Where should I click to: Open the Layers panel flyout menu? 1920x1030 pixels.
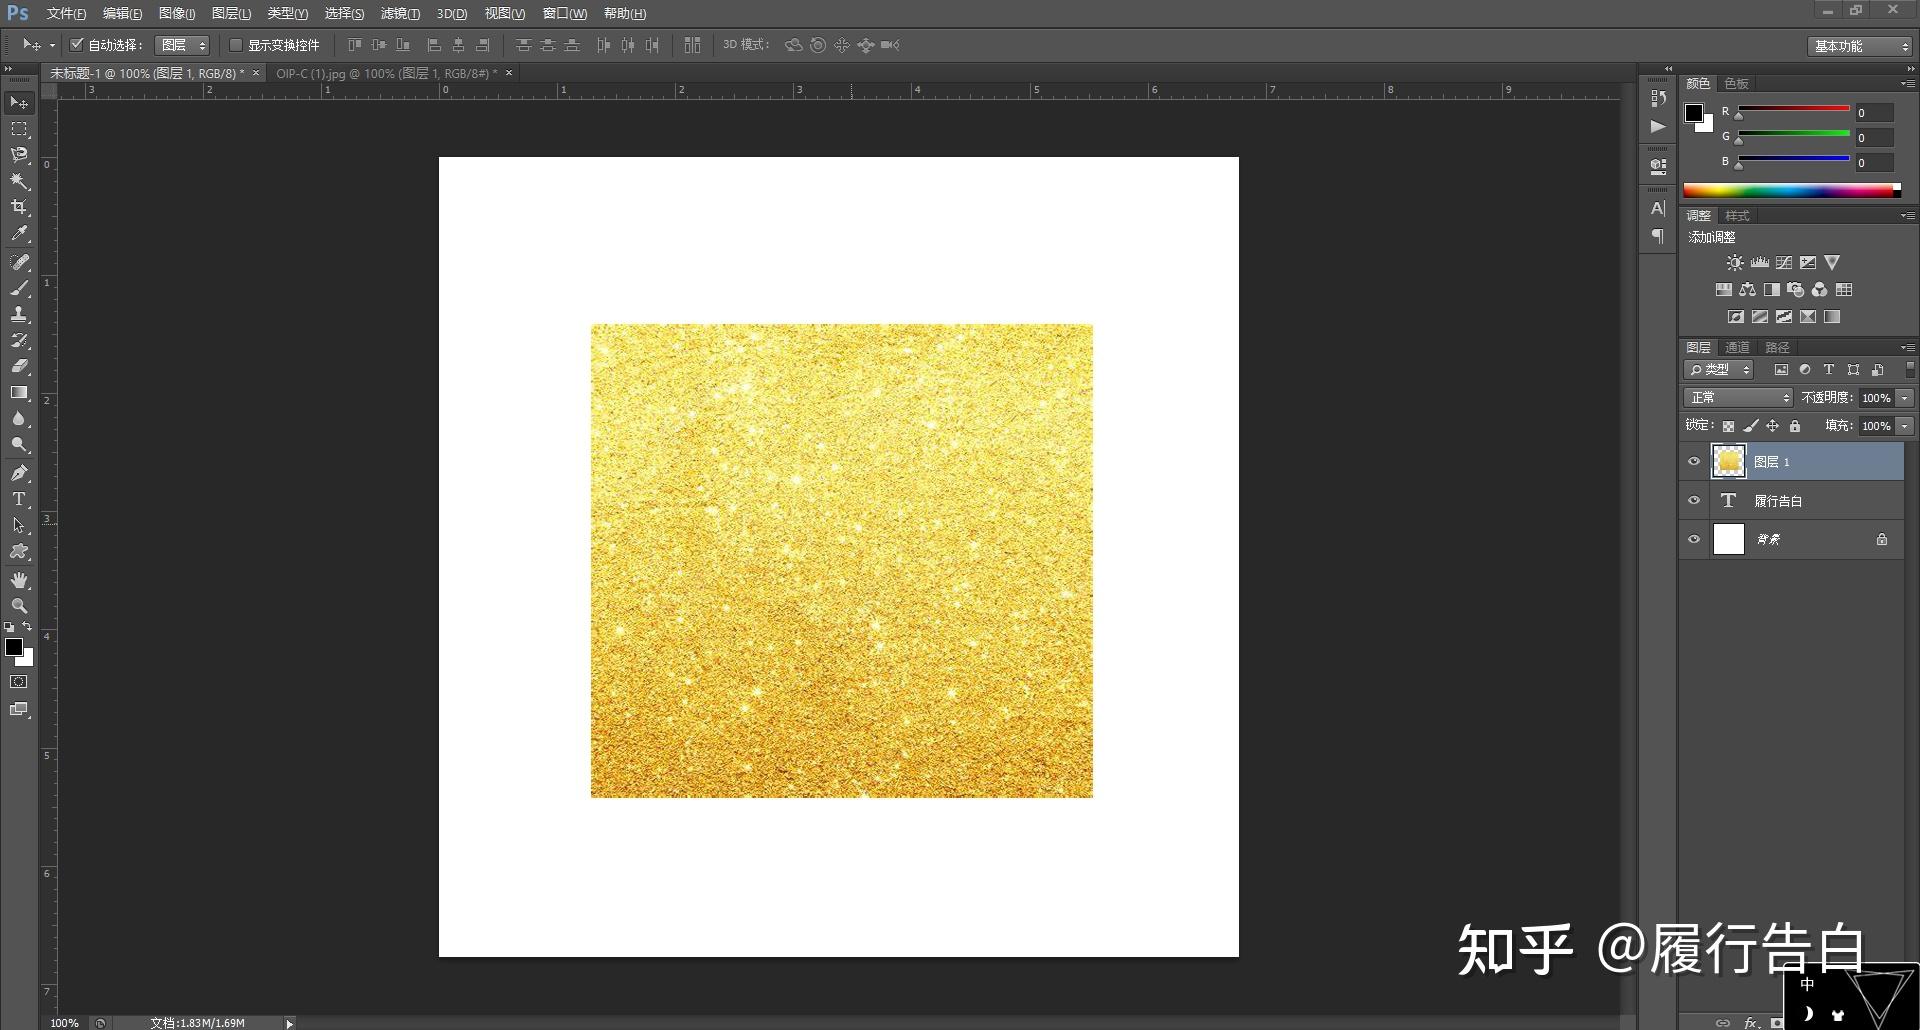[x=1907, y=347]
